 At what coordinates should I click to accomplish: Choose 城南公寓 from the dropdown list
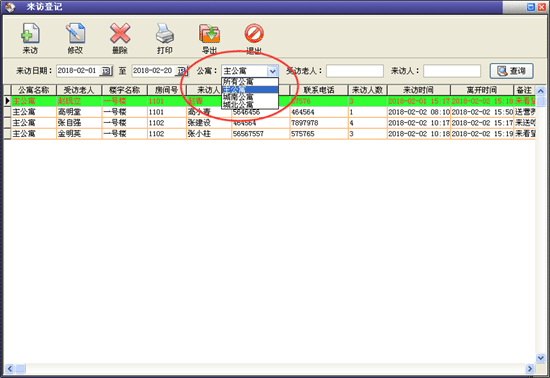pyautogui.click(x=250, y=96)
